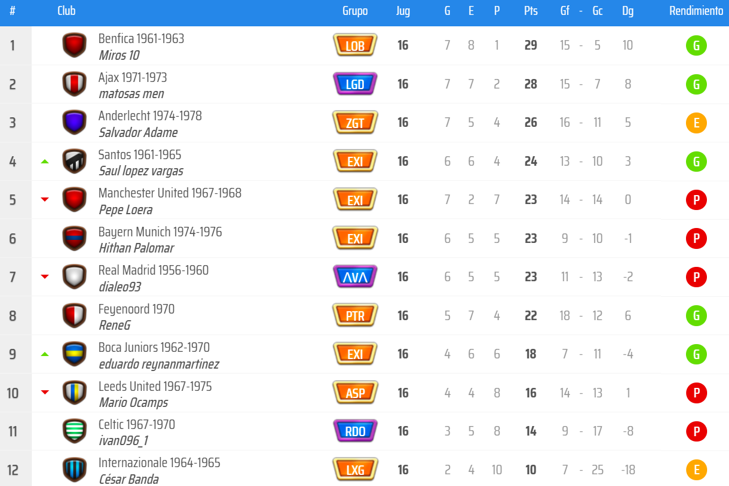Click red P result circle for Manchester United
Image resolution: width=729 pixels, height=486 pixels.
point(696,200)
